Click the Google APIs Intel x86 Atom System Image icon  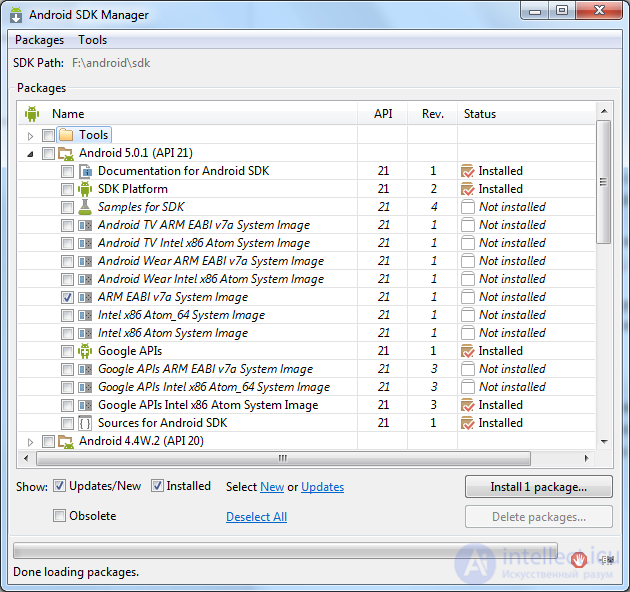pos(85,405)
